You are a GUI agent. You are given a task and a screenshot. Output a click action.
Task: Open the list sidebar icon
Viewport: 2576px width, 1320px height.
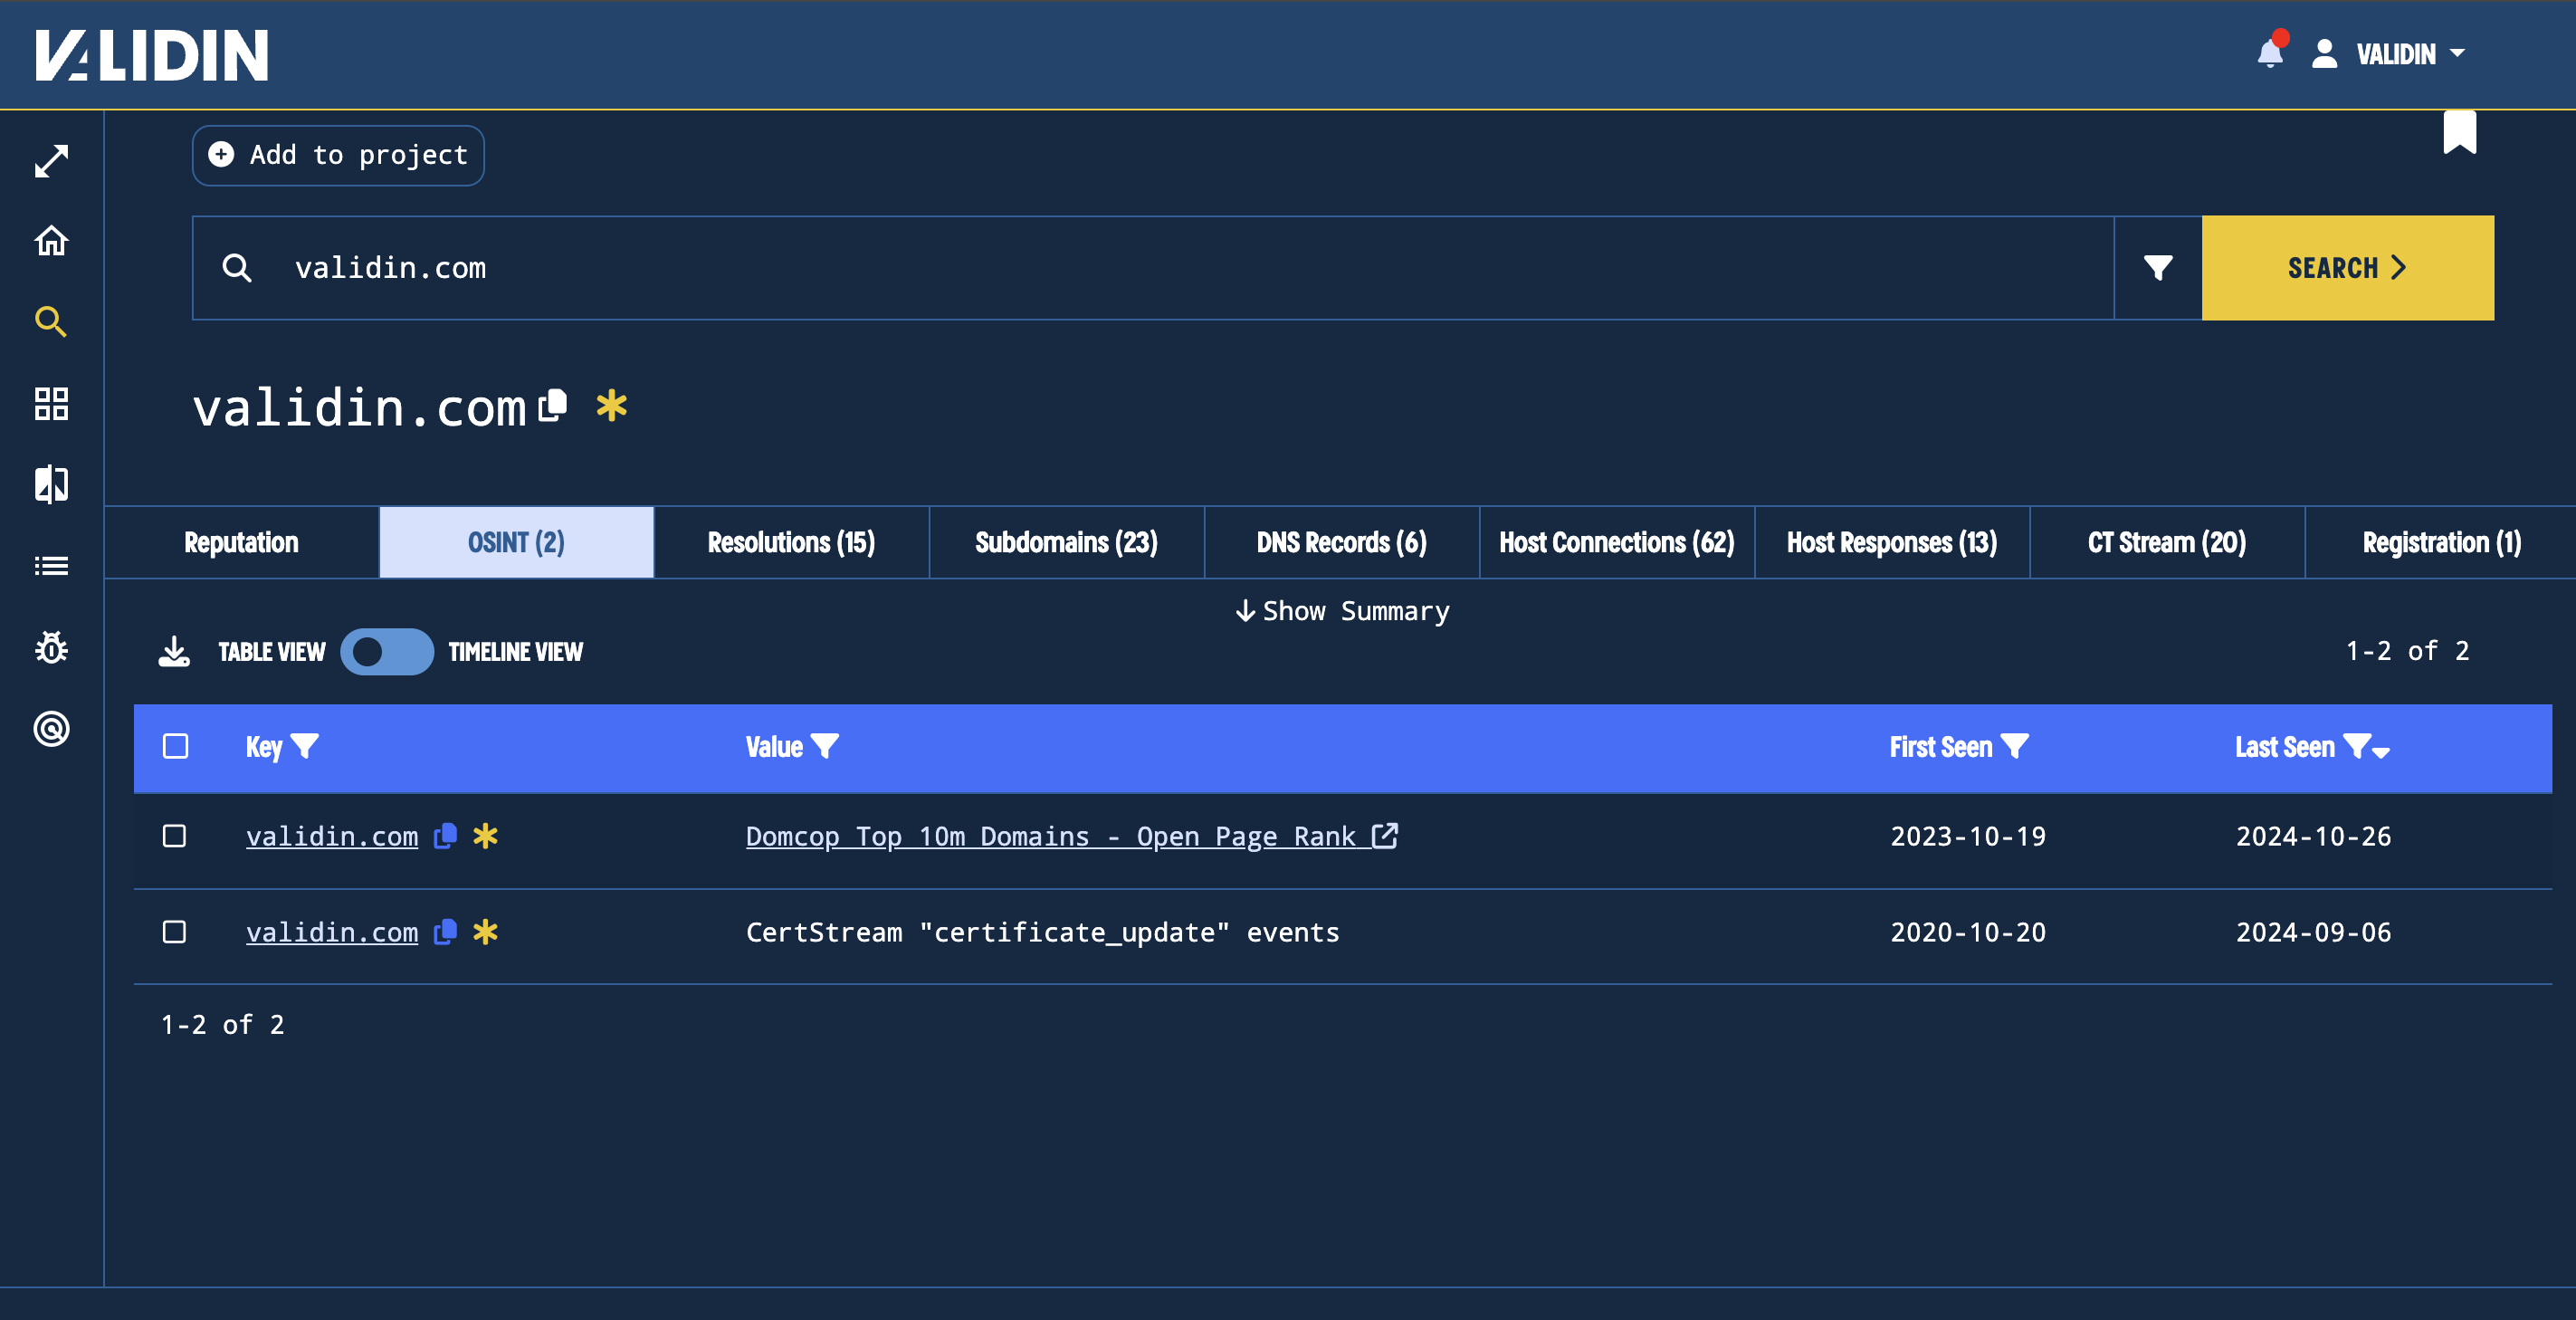pos(51,566)
